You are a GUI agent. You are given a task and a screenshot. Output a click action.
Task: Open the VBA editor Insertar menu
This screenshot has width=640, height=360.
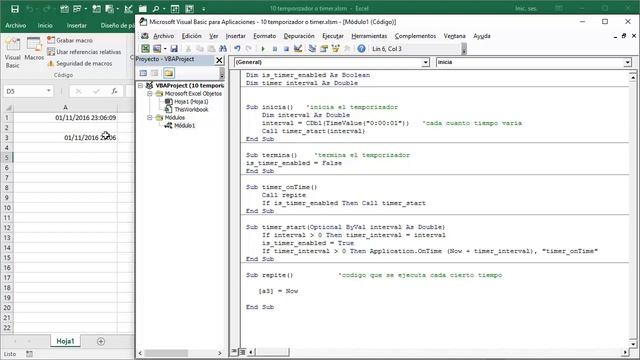coord(236,36)
